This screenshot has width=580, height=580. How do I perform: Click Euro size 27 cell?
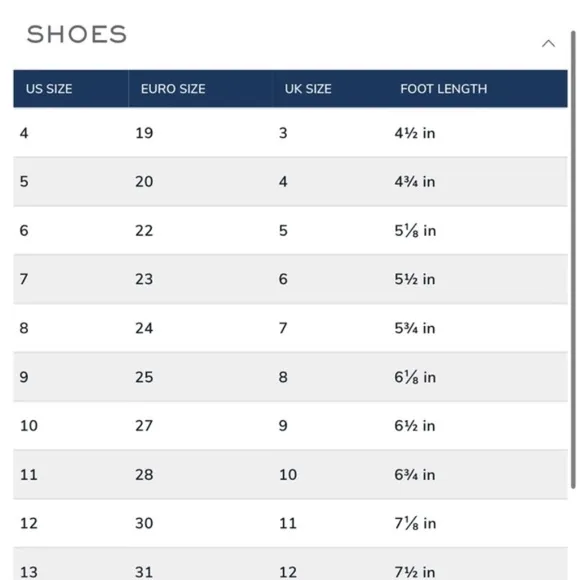pos(144,425)
